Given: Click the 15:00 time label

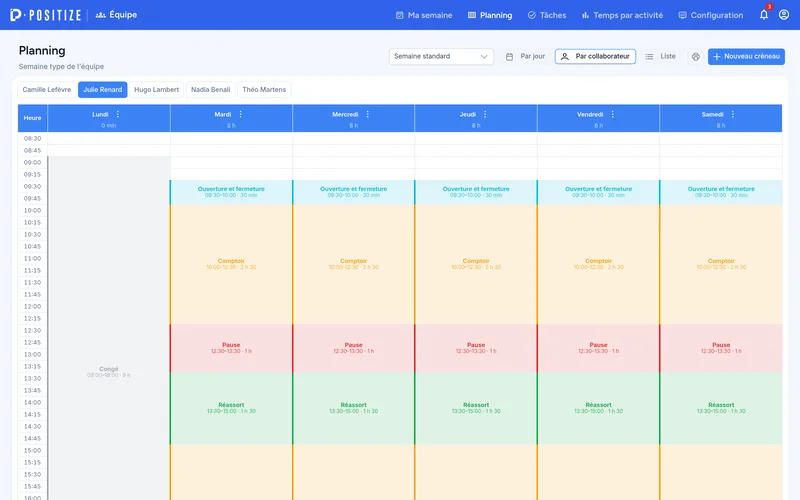Looking at the screenshot, I should click(32, 451).
